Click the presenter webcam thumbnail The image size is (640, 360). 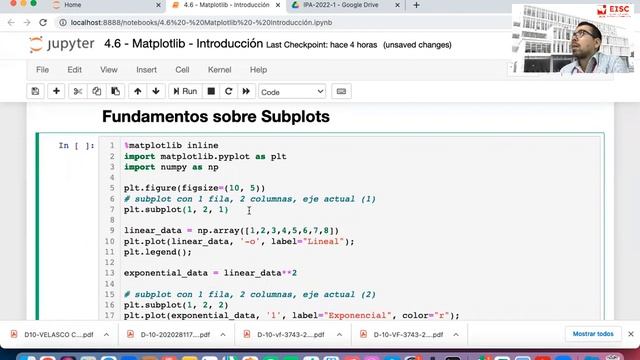coord(573,39)
